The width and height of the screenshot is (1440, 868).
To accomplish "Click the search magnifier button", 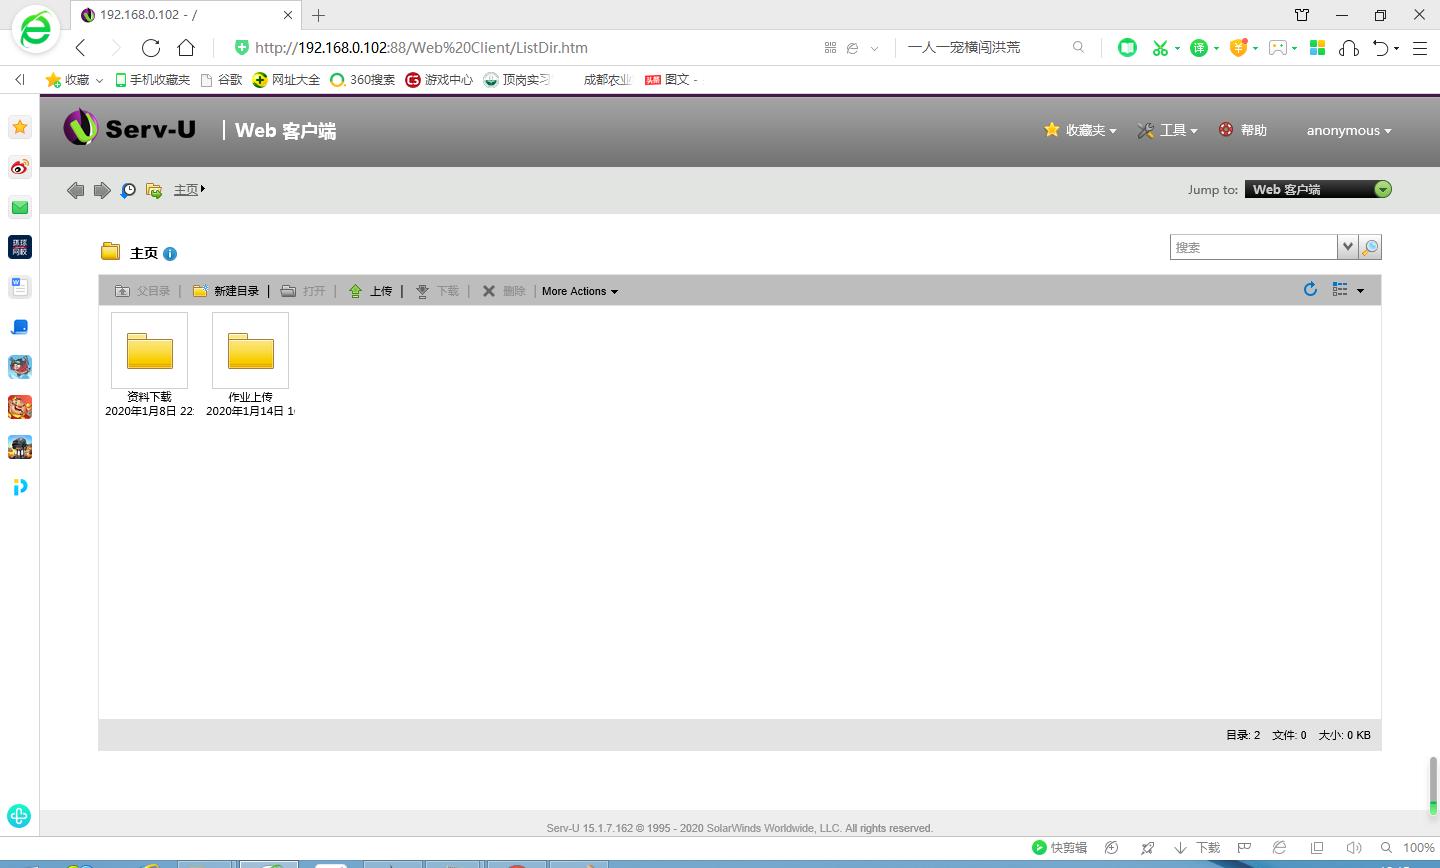I will tap(1370, 247).
